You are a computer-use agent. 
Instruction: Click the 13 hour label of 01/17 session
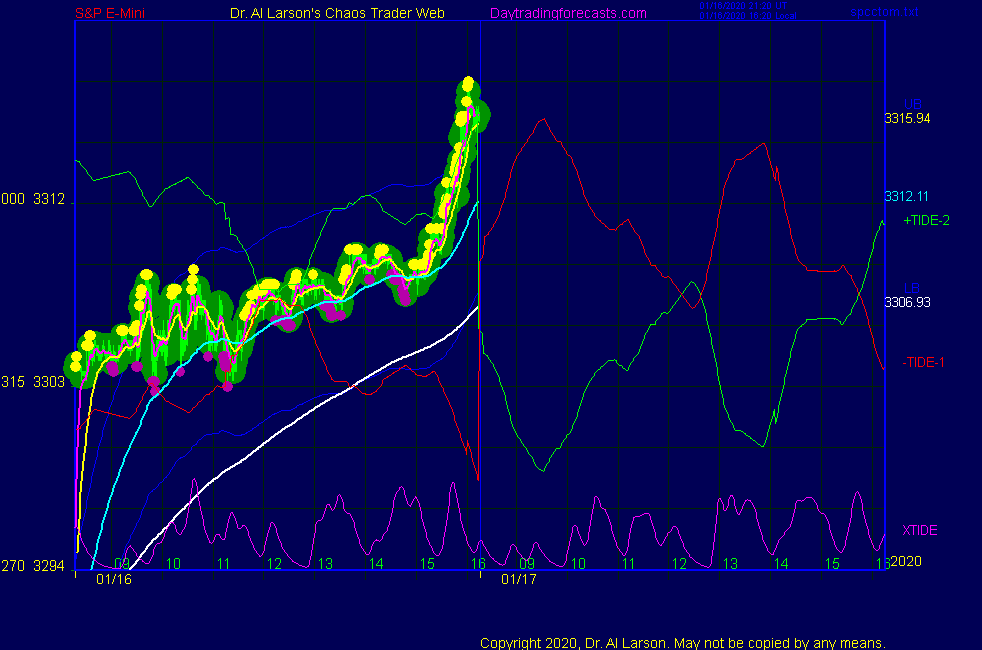click(x=730, y=564)
